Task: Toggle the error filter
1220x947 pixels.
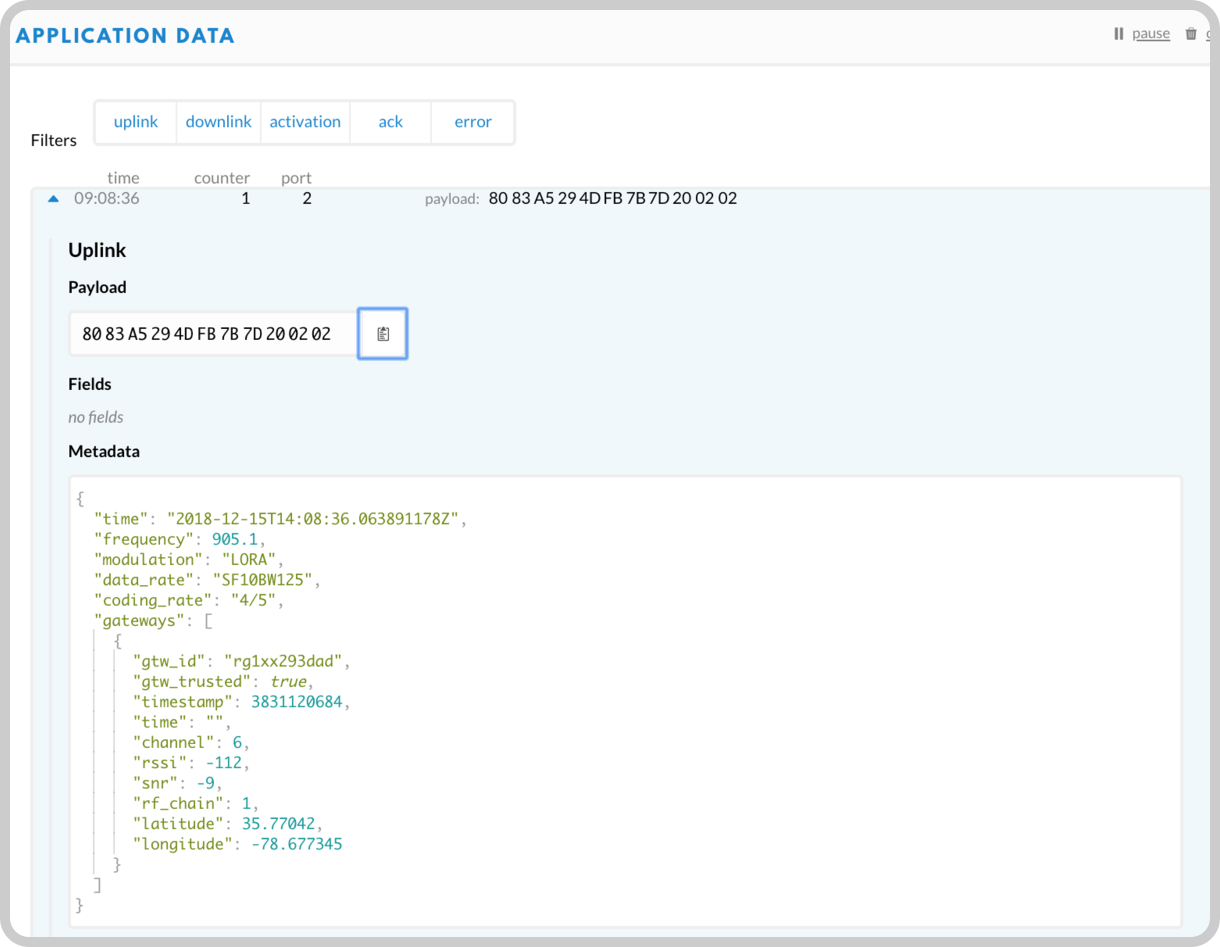Action: 473,122
